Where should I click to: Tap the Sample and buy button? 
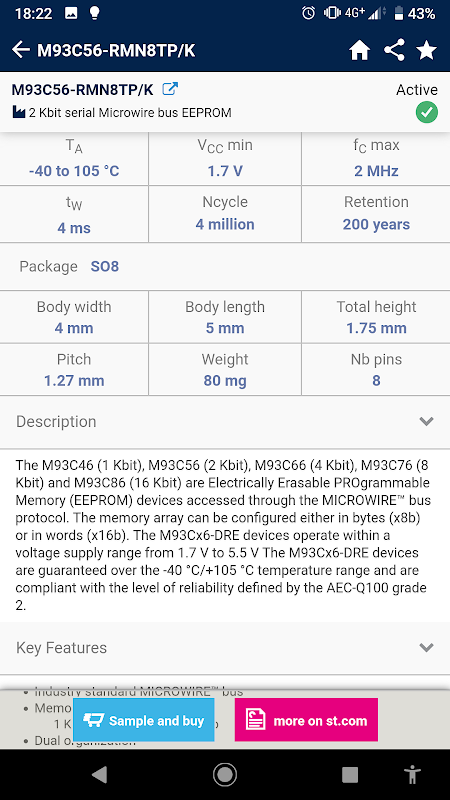(143, 720)
